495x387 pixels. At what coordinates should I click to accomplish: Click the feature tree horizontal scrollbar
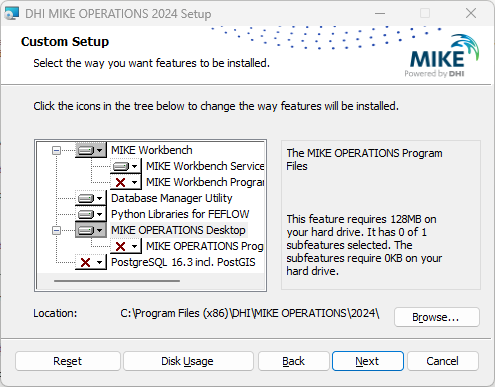click(x=117, y=281)
